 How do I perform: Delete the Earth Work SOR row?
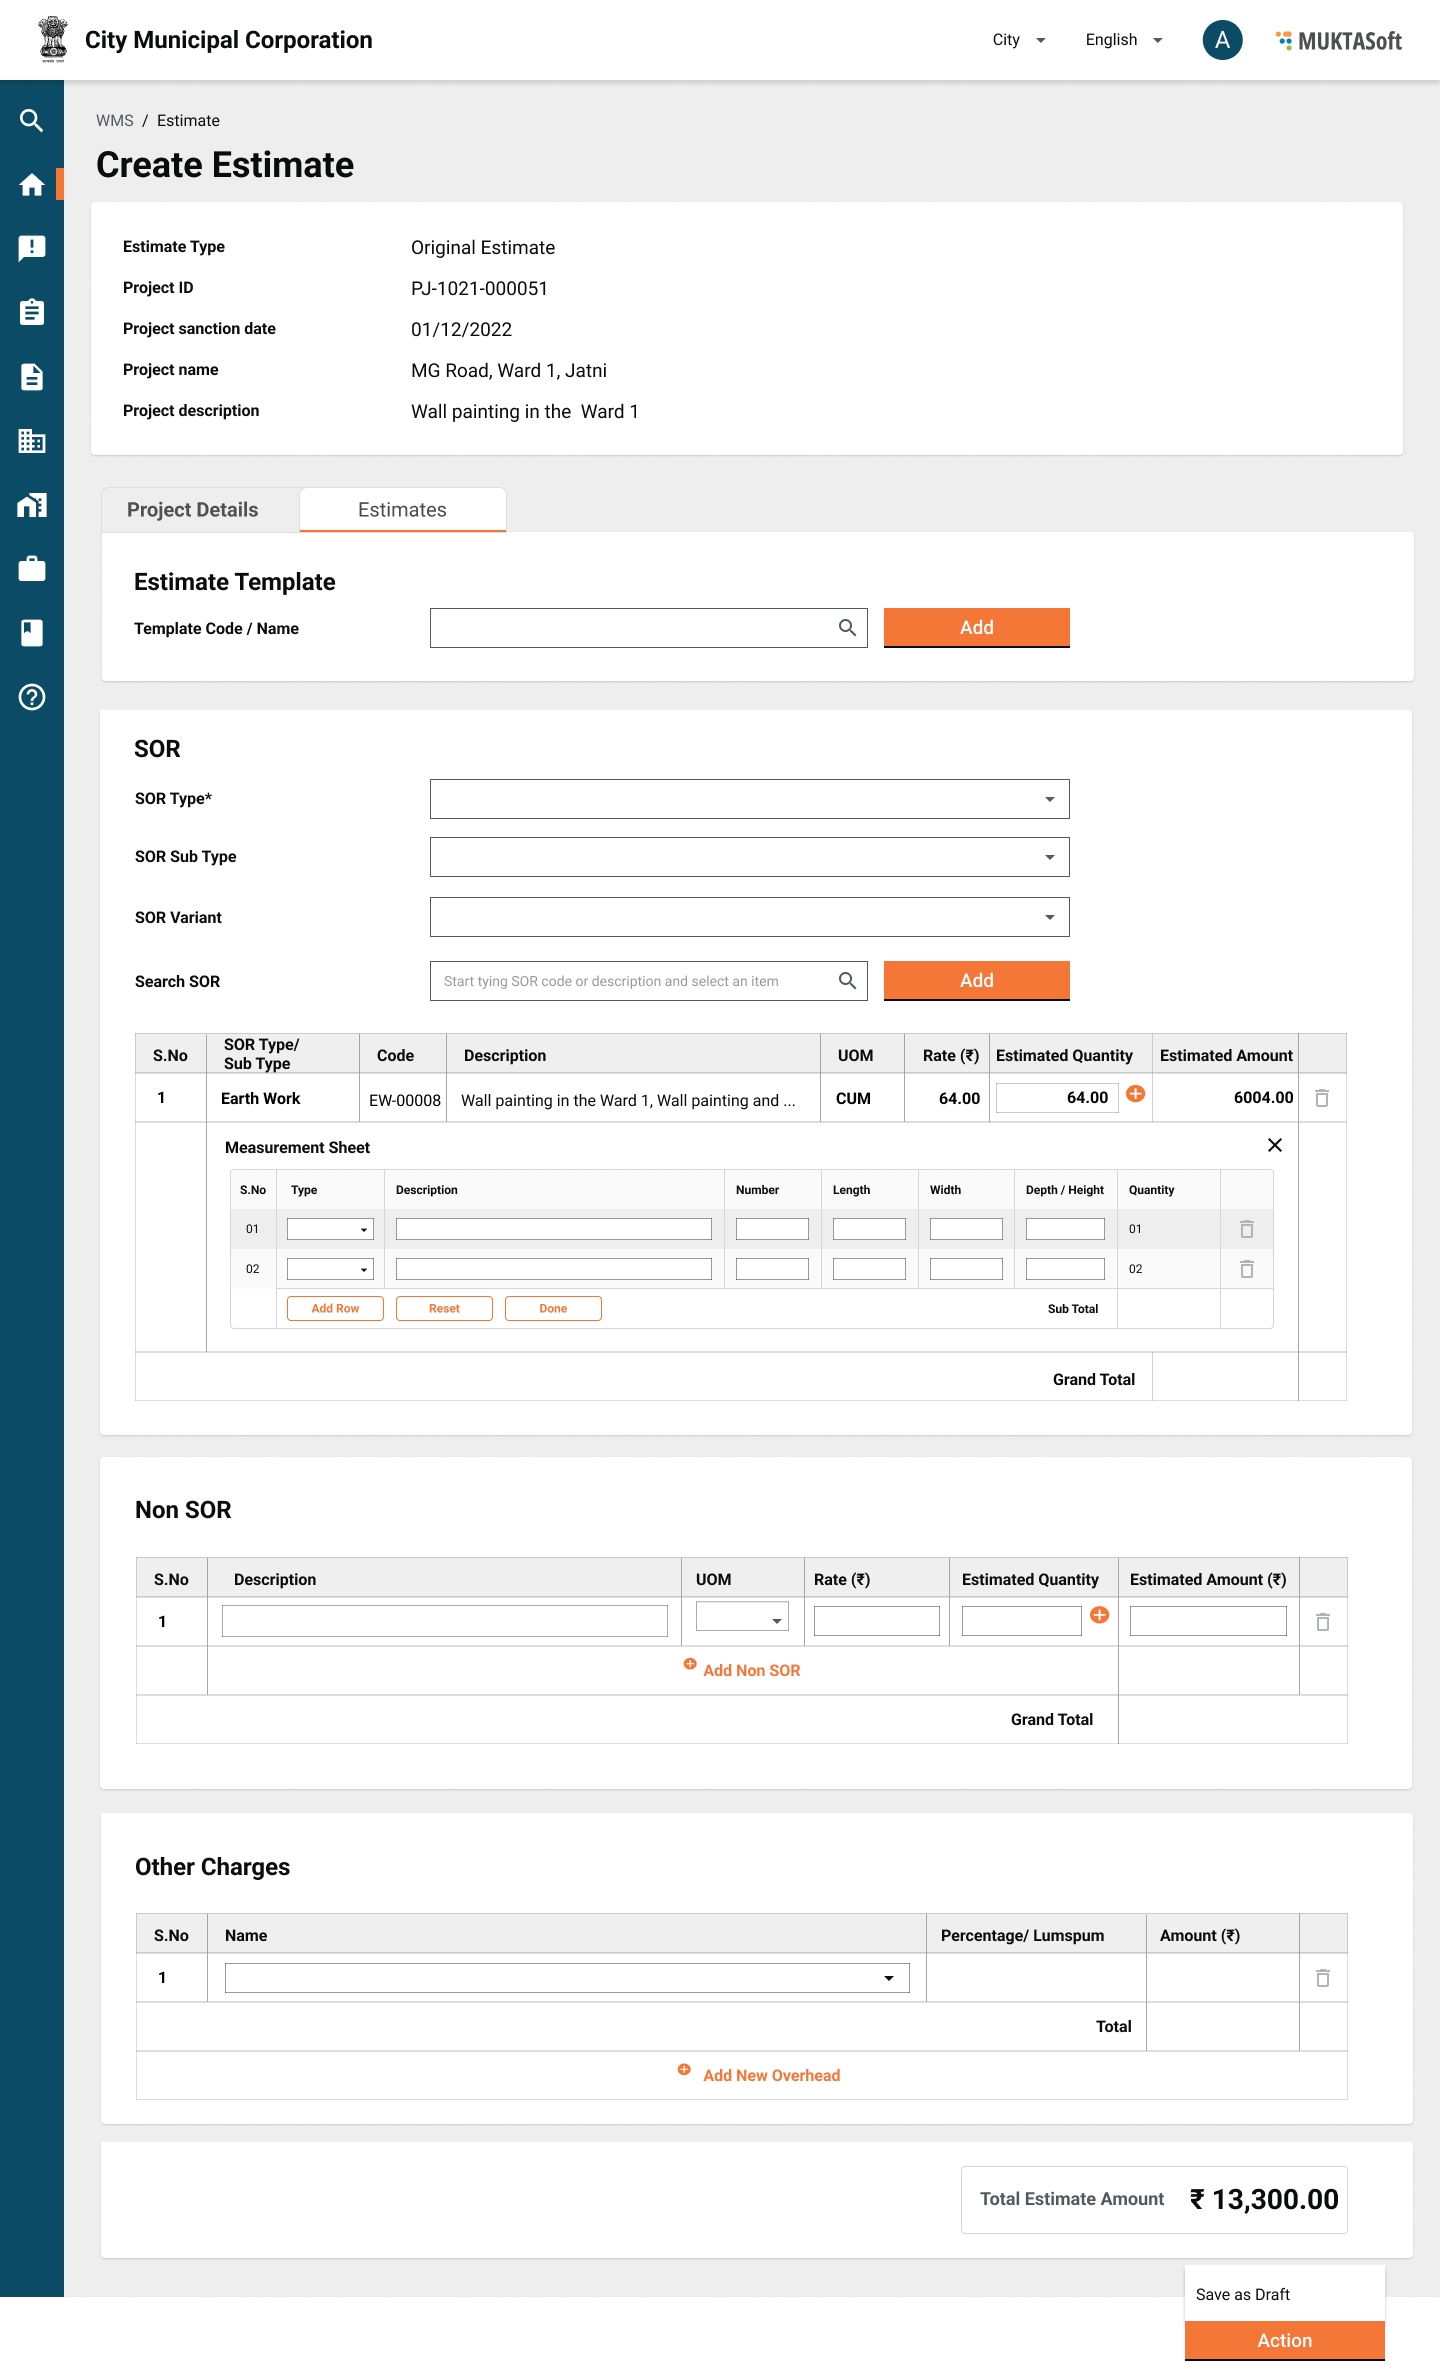click(x=1321, y=1098)
